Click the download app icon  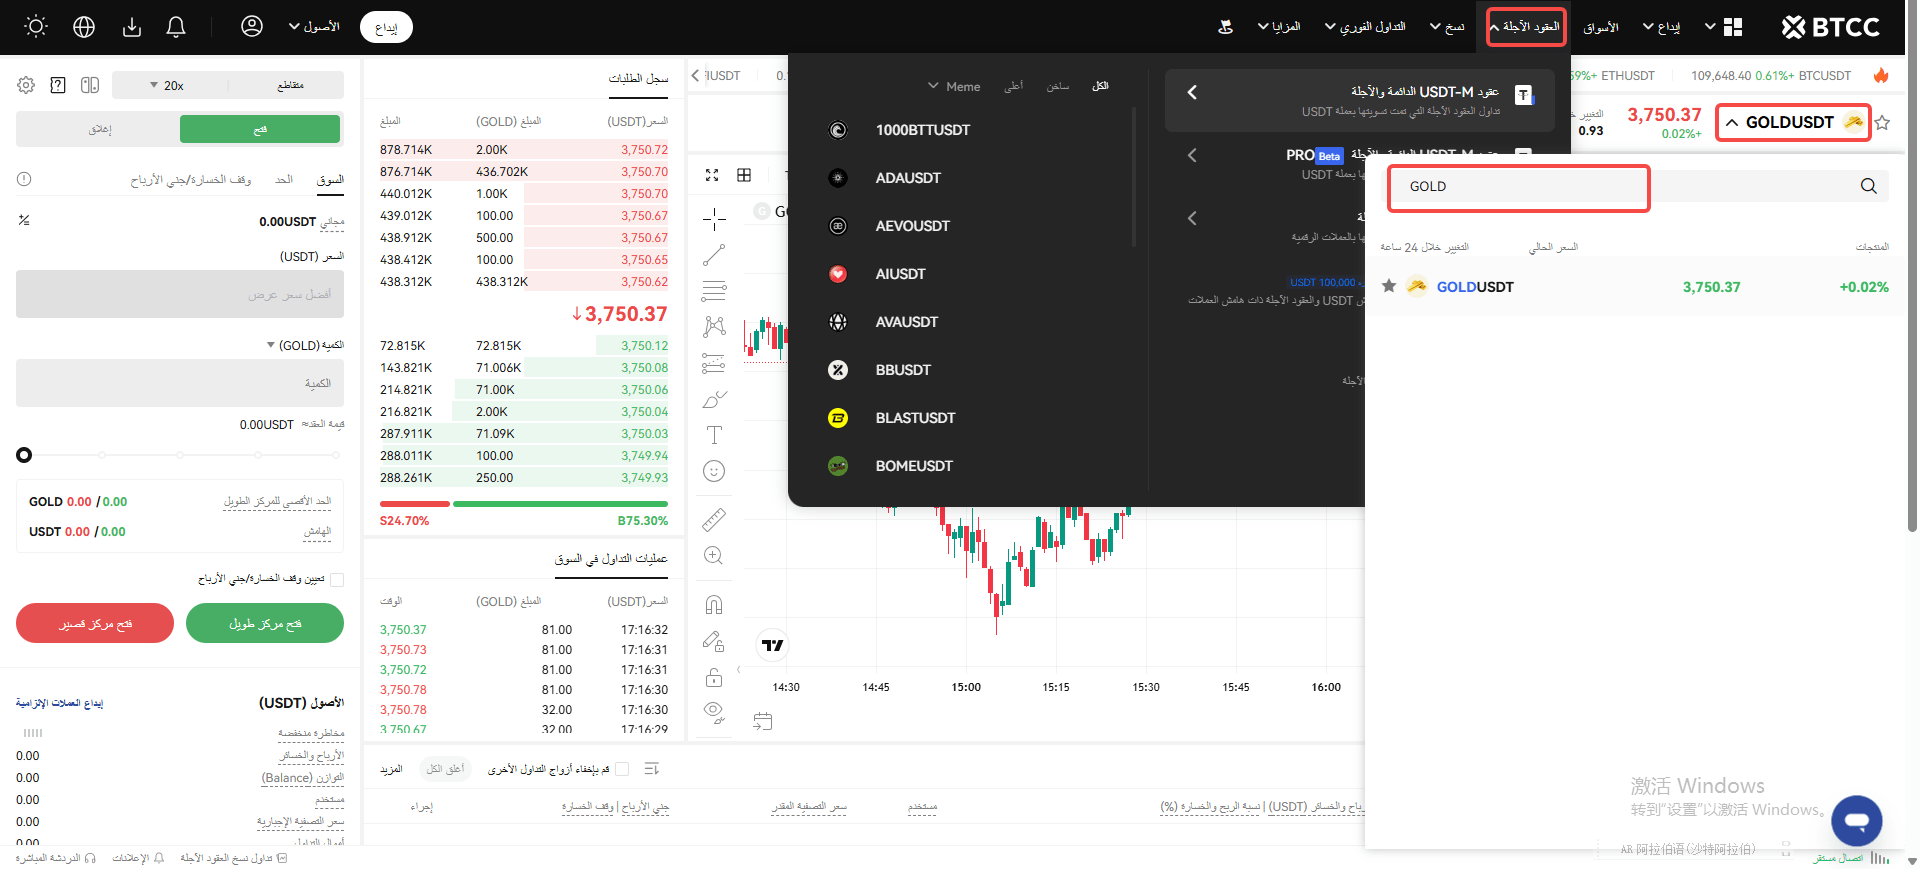pyautogui.click(x=132, y=27)
